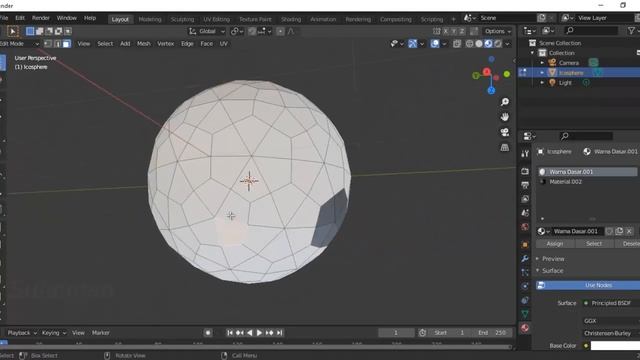Click the select tool cursor icon
The width and height of the screenshot is (640, 360).
[x=13, y=31]
